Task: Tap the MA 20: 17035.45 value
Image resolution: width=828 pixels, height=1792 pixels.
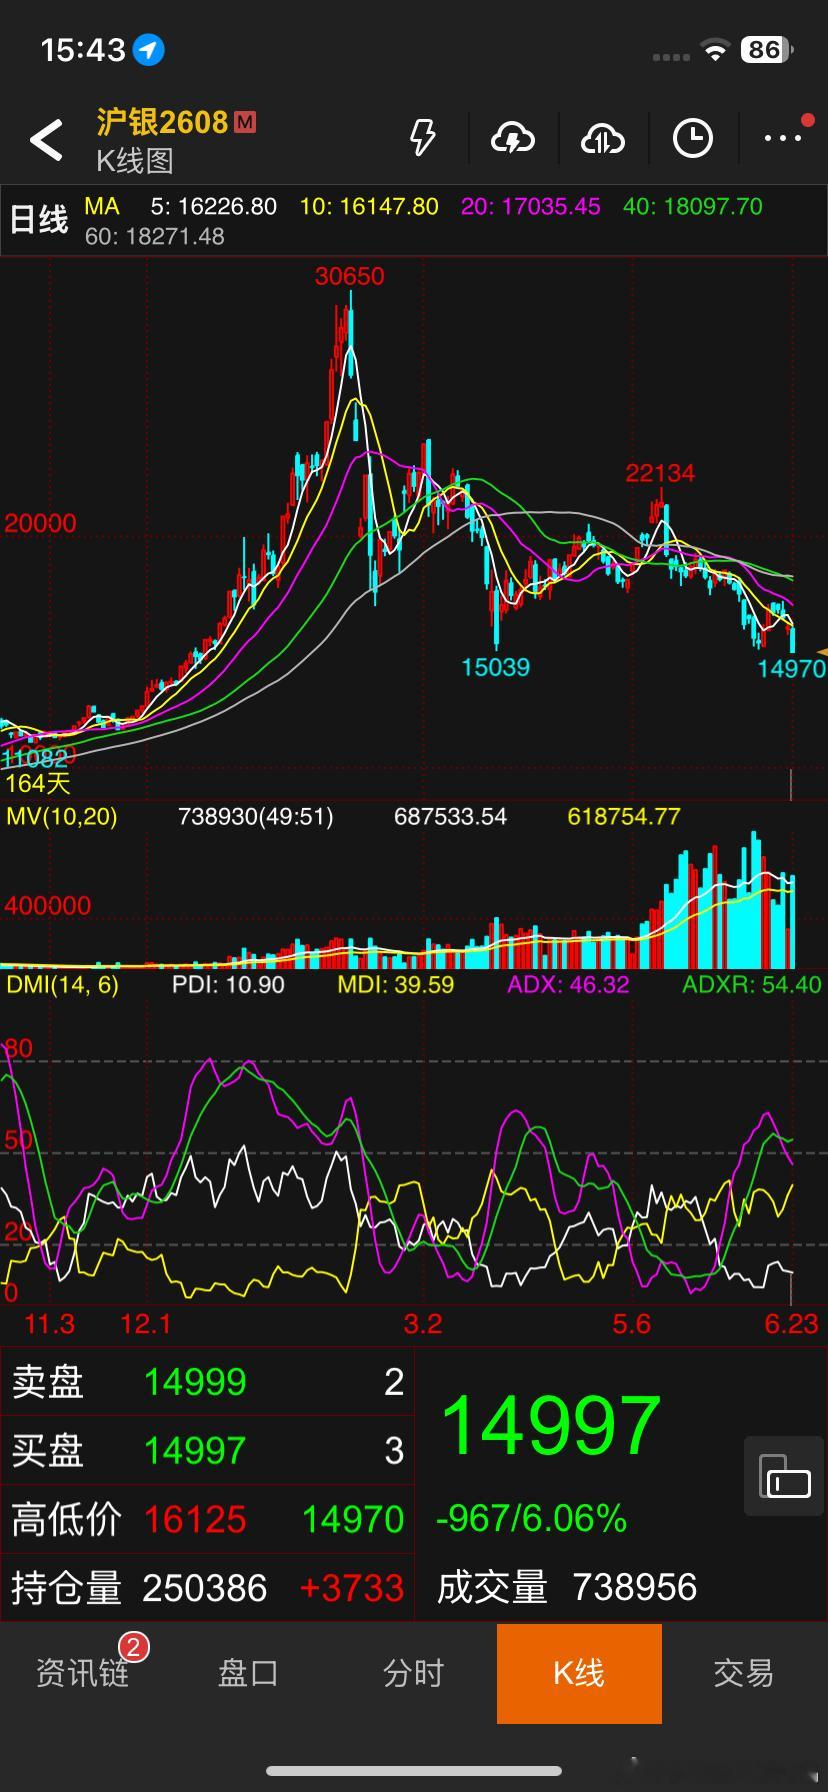Action: coord(530,206)
